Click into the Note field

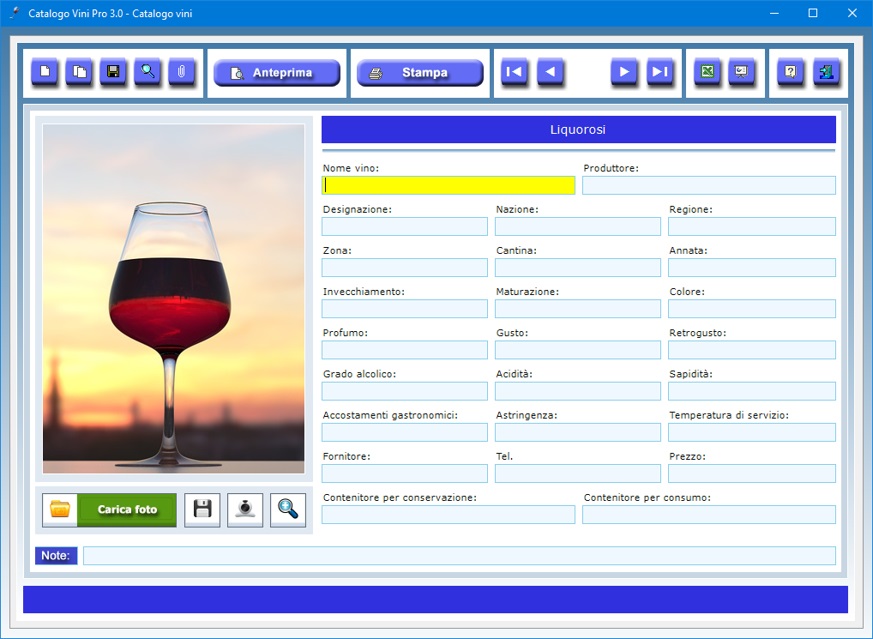[459, 556]
